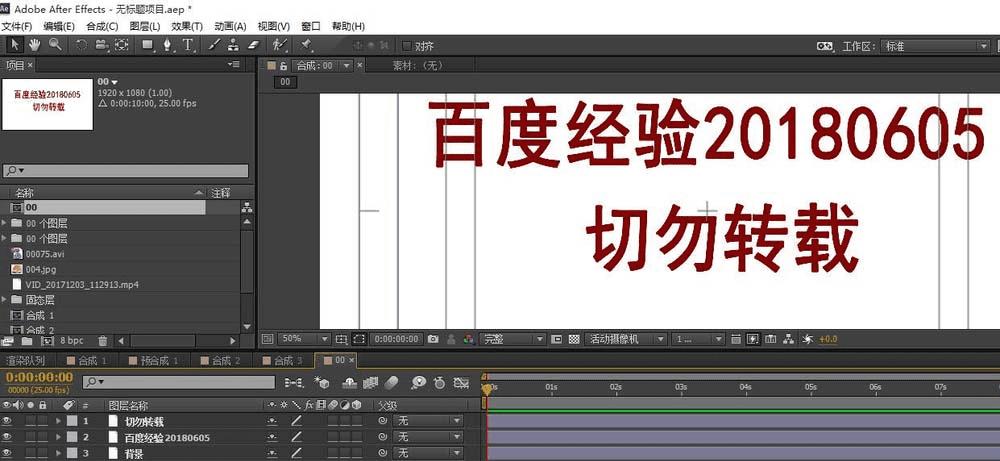
Task: Toggle hiding shy layers in timeline
Action: 349,383
